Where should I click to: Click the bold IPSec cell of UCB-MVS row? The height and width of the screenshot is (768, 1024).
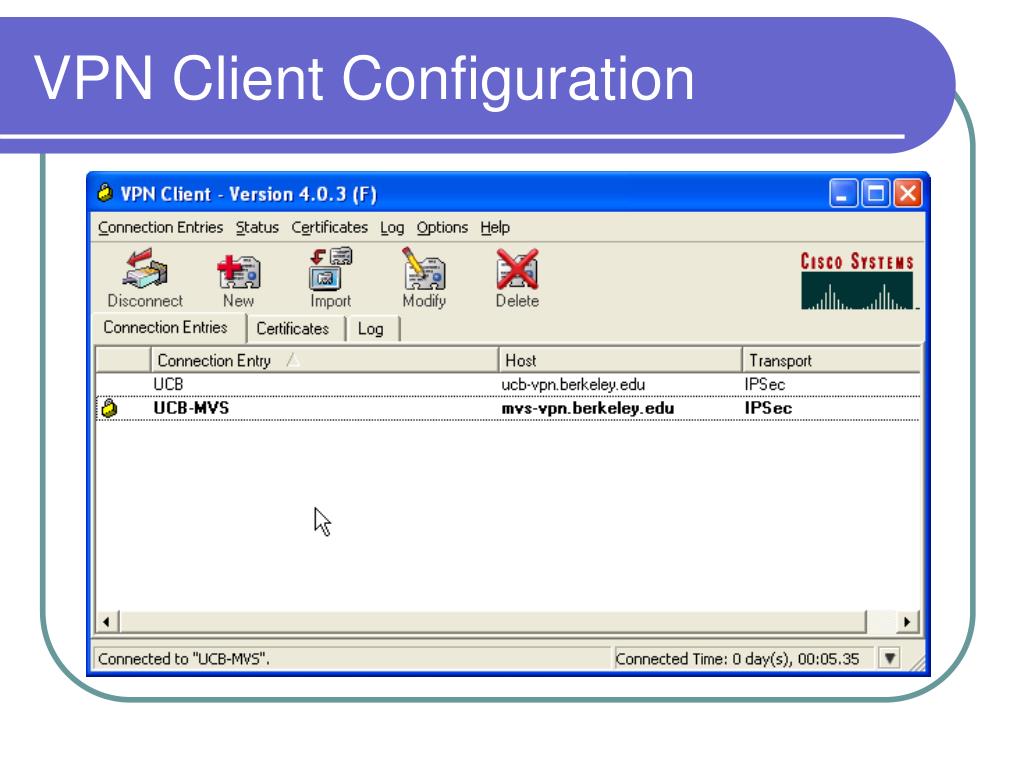768,408
